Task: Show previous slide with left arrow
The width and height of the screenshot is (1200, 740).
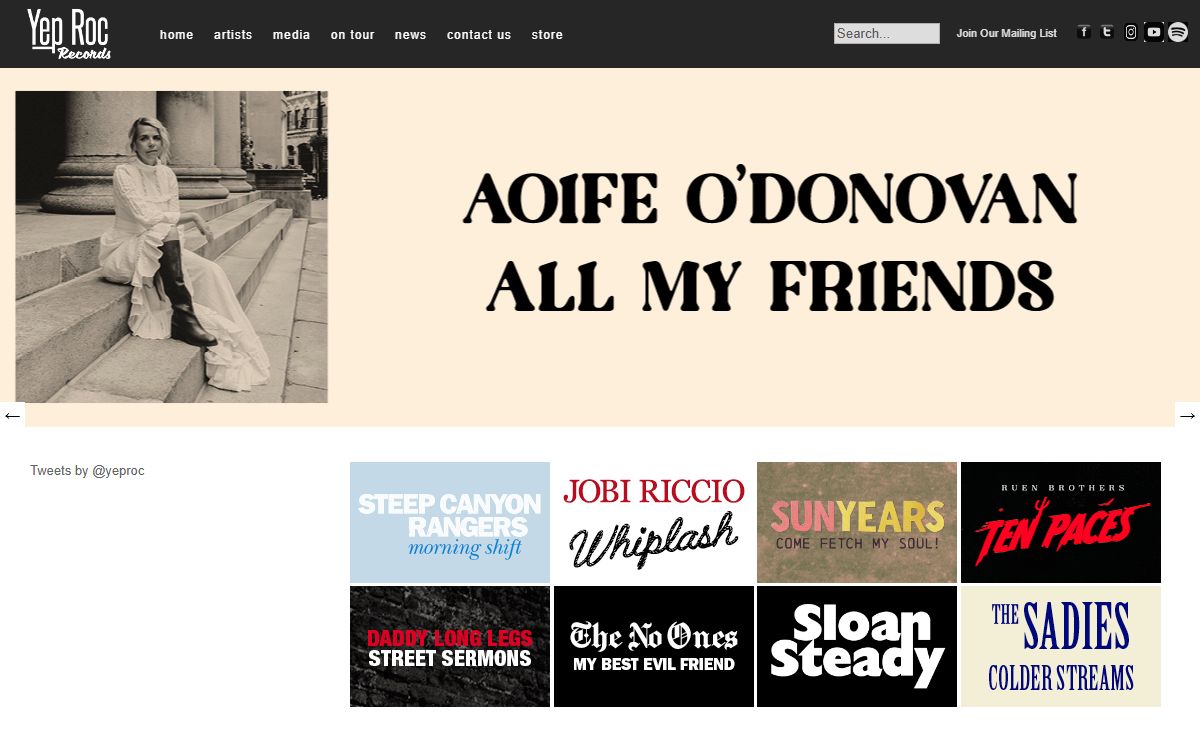Action: point(12,415)
